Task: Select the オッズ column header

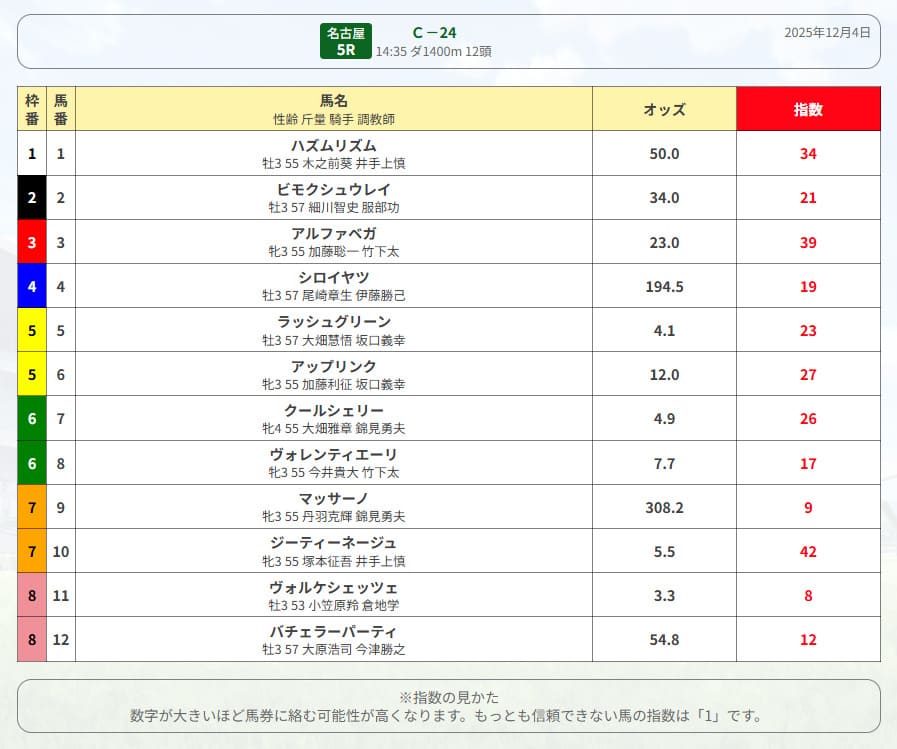Action: coord(664,109)
